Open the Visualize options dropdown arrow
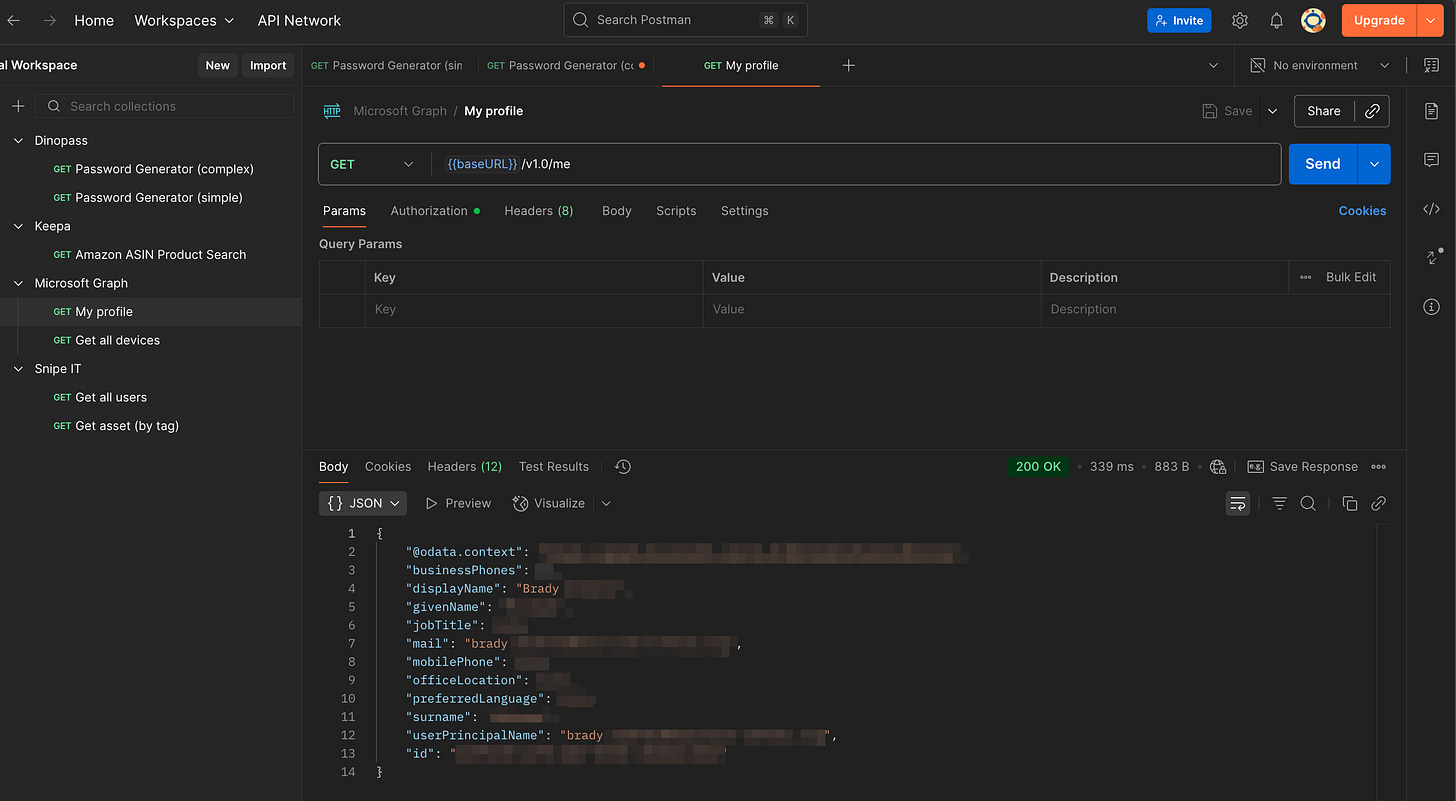This screenshot has height=801, width=1456. coord(606,504)
